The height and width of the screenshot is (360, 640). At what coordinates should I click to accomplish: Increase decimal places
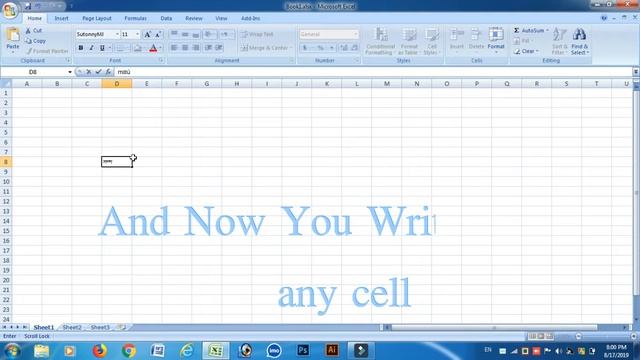pos(344,48)
